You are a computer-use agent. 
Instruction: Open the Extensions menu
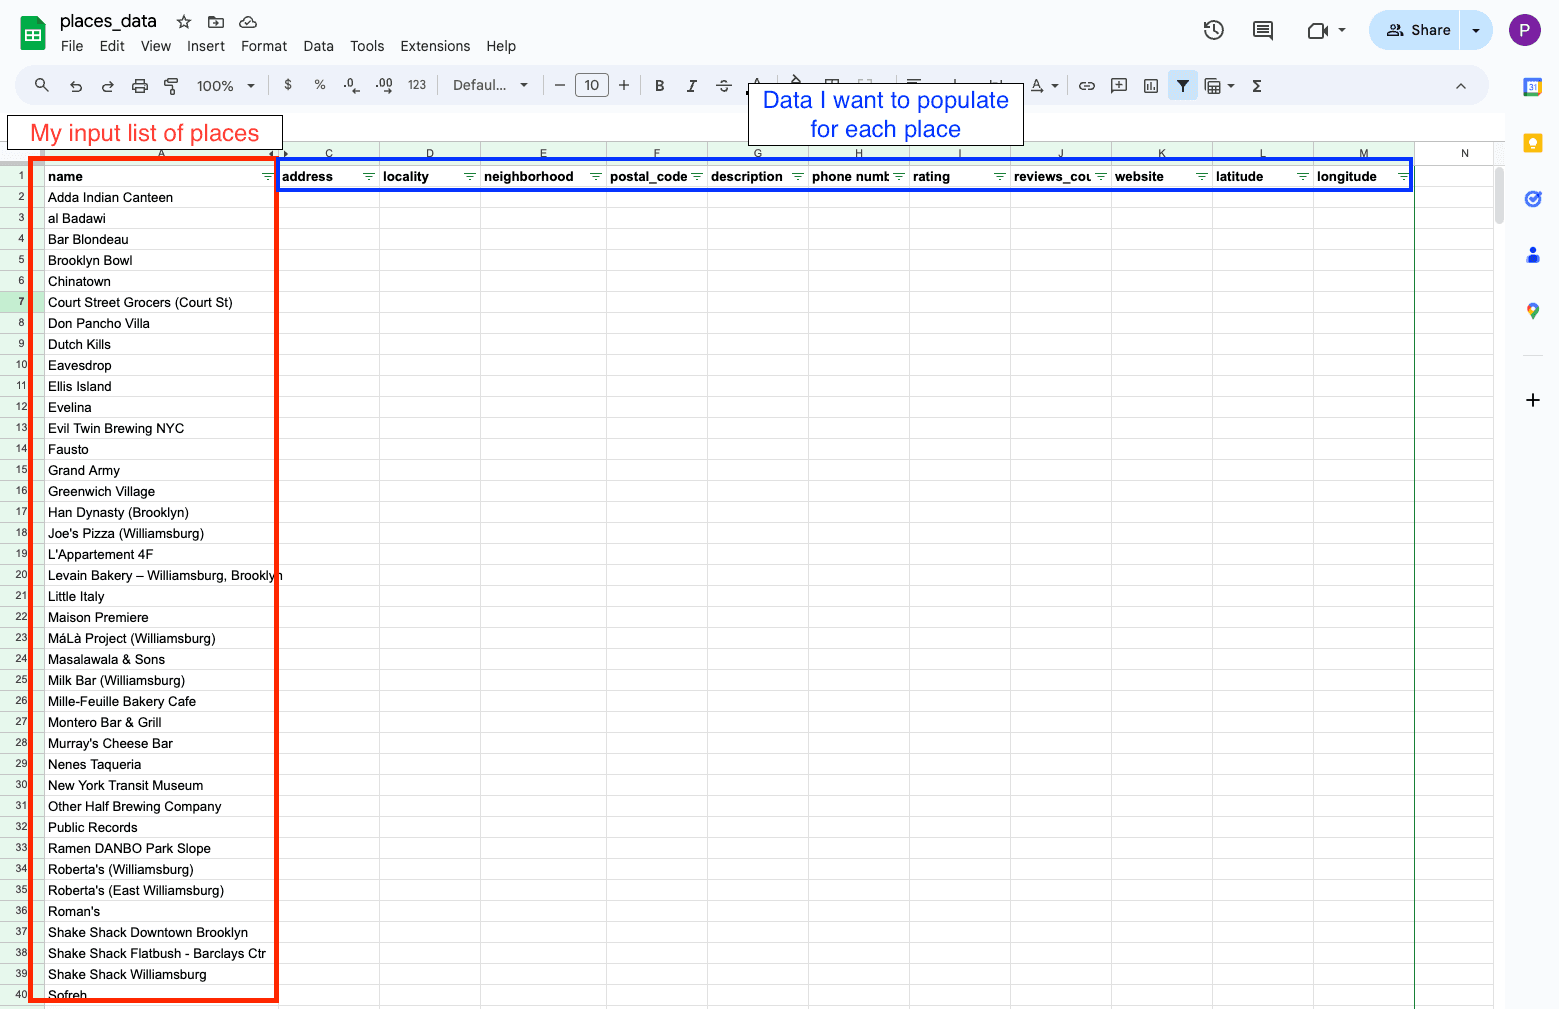(435, 46)
